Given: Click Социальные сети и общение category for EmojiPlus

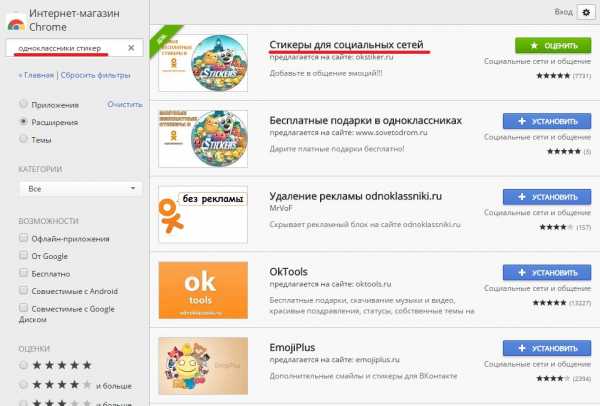Looking at the screenshot, I should [x=537, y=364].
